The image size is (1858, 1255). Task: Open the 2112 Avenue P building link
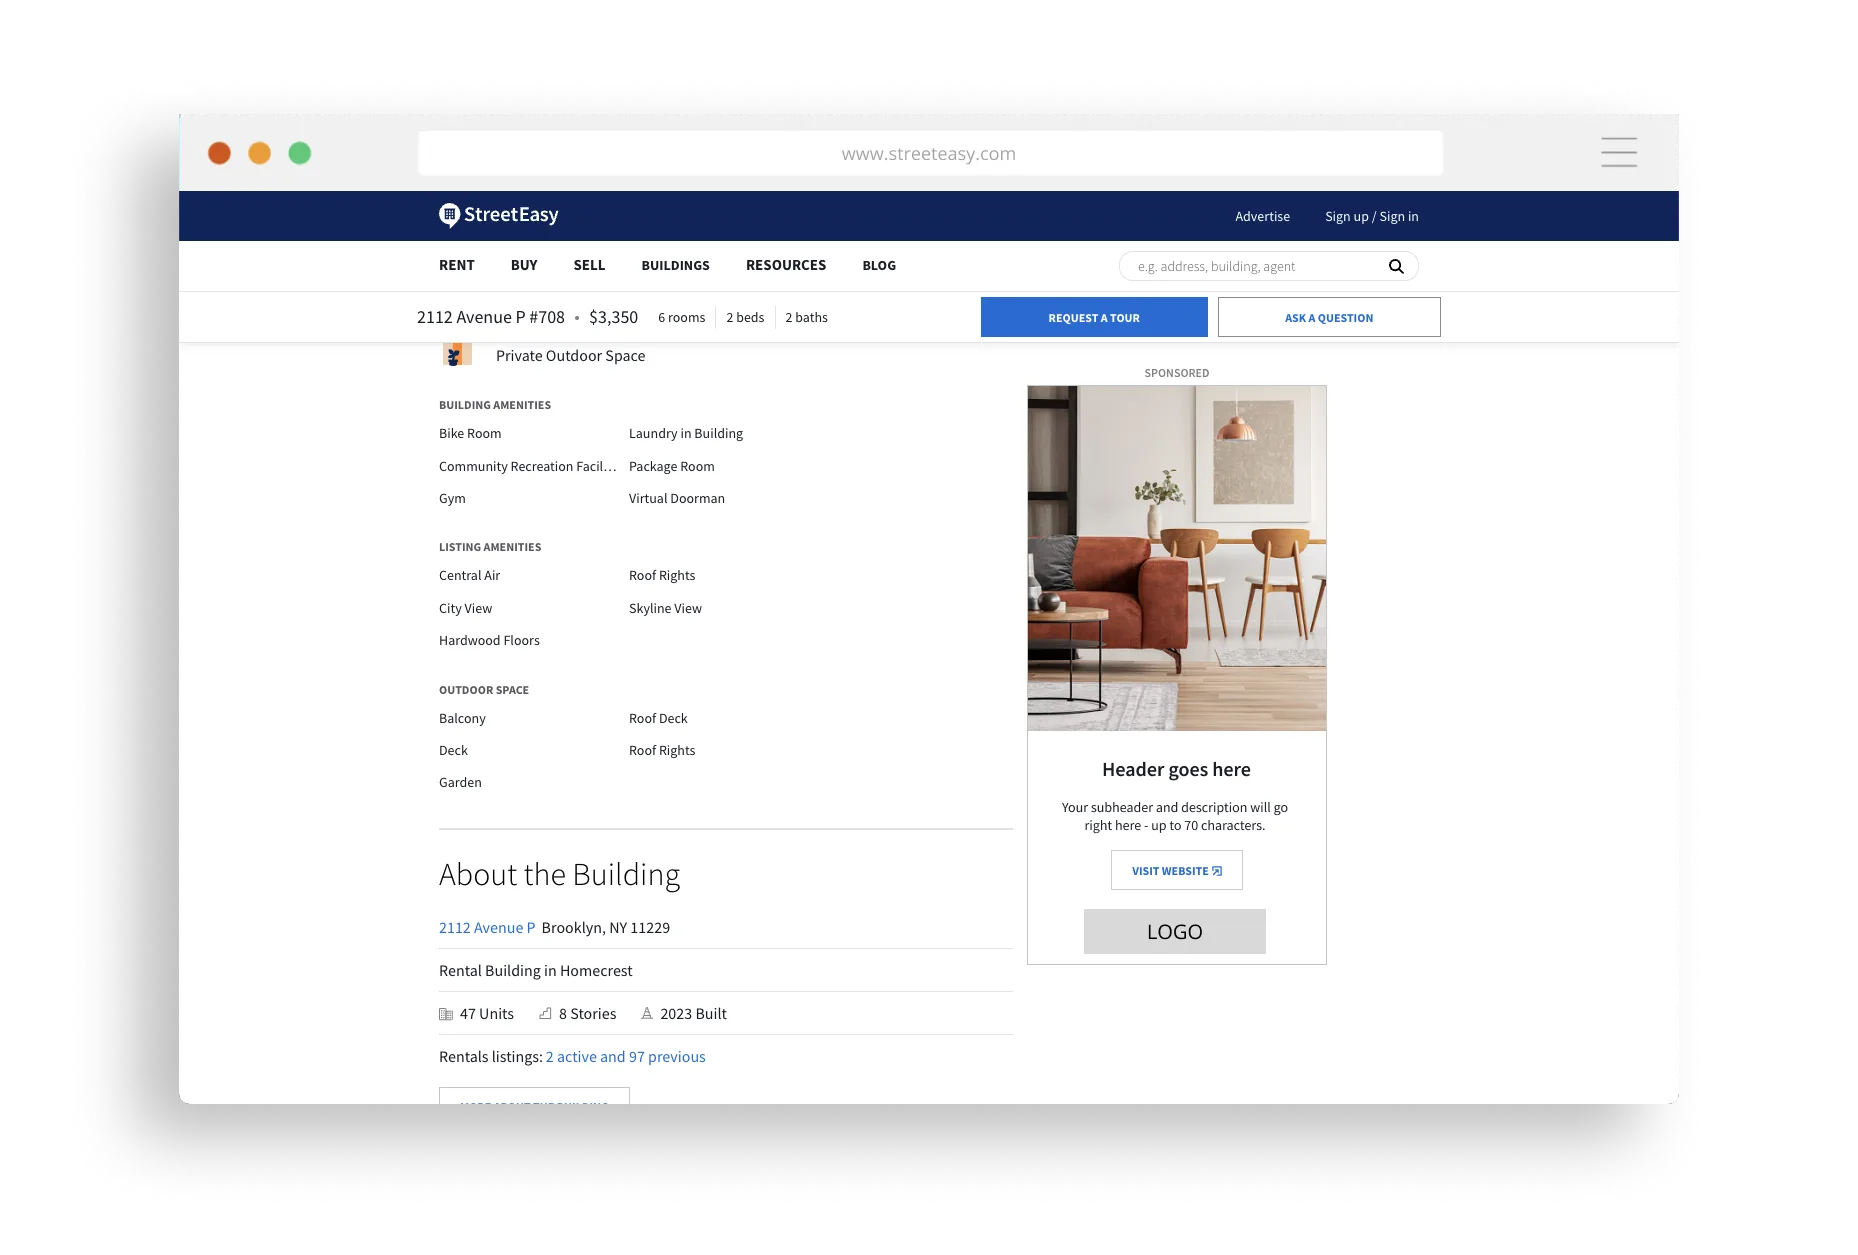[487, 928]
